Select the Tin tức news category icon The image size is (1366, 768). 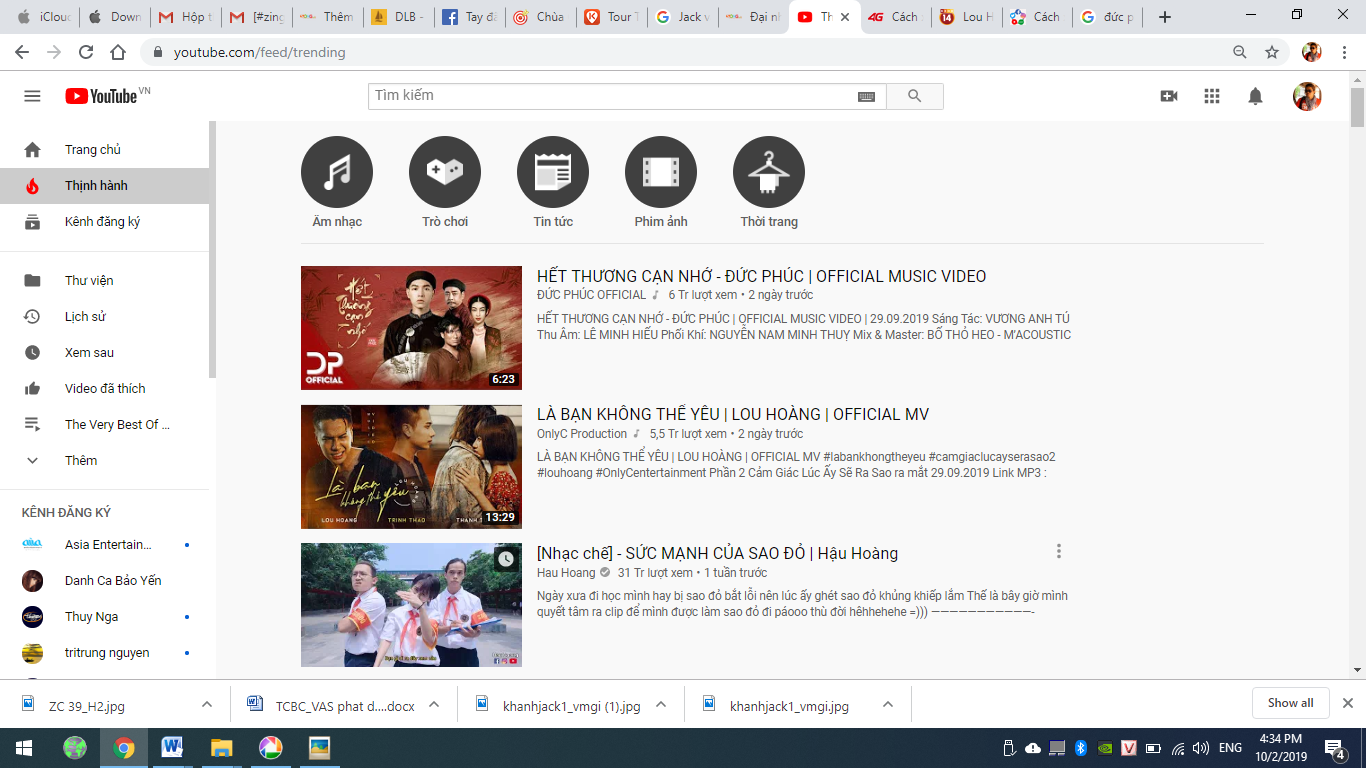(x=553, y=172)
